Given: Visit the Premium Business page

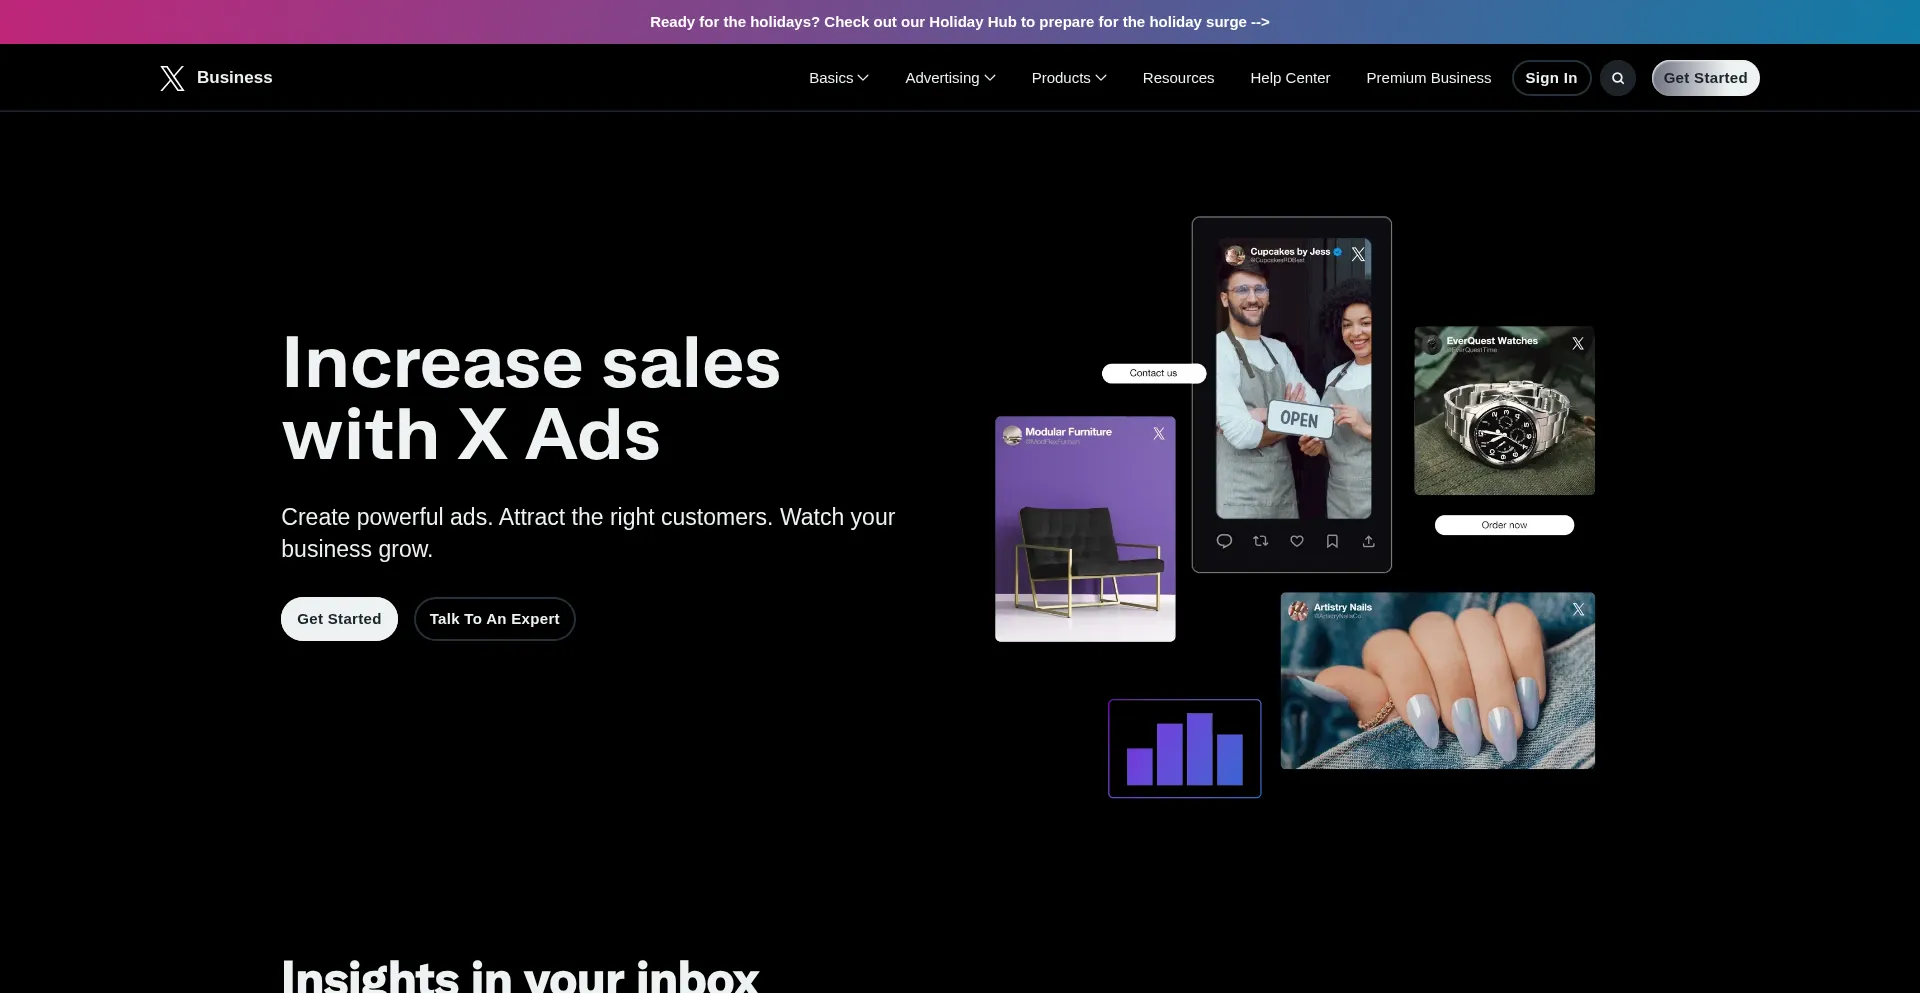Looking at the screenshot, I should [1428, 78].
